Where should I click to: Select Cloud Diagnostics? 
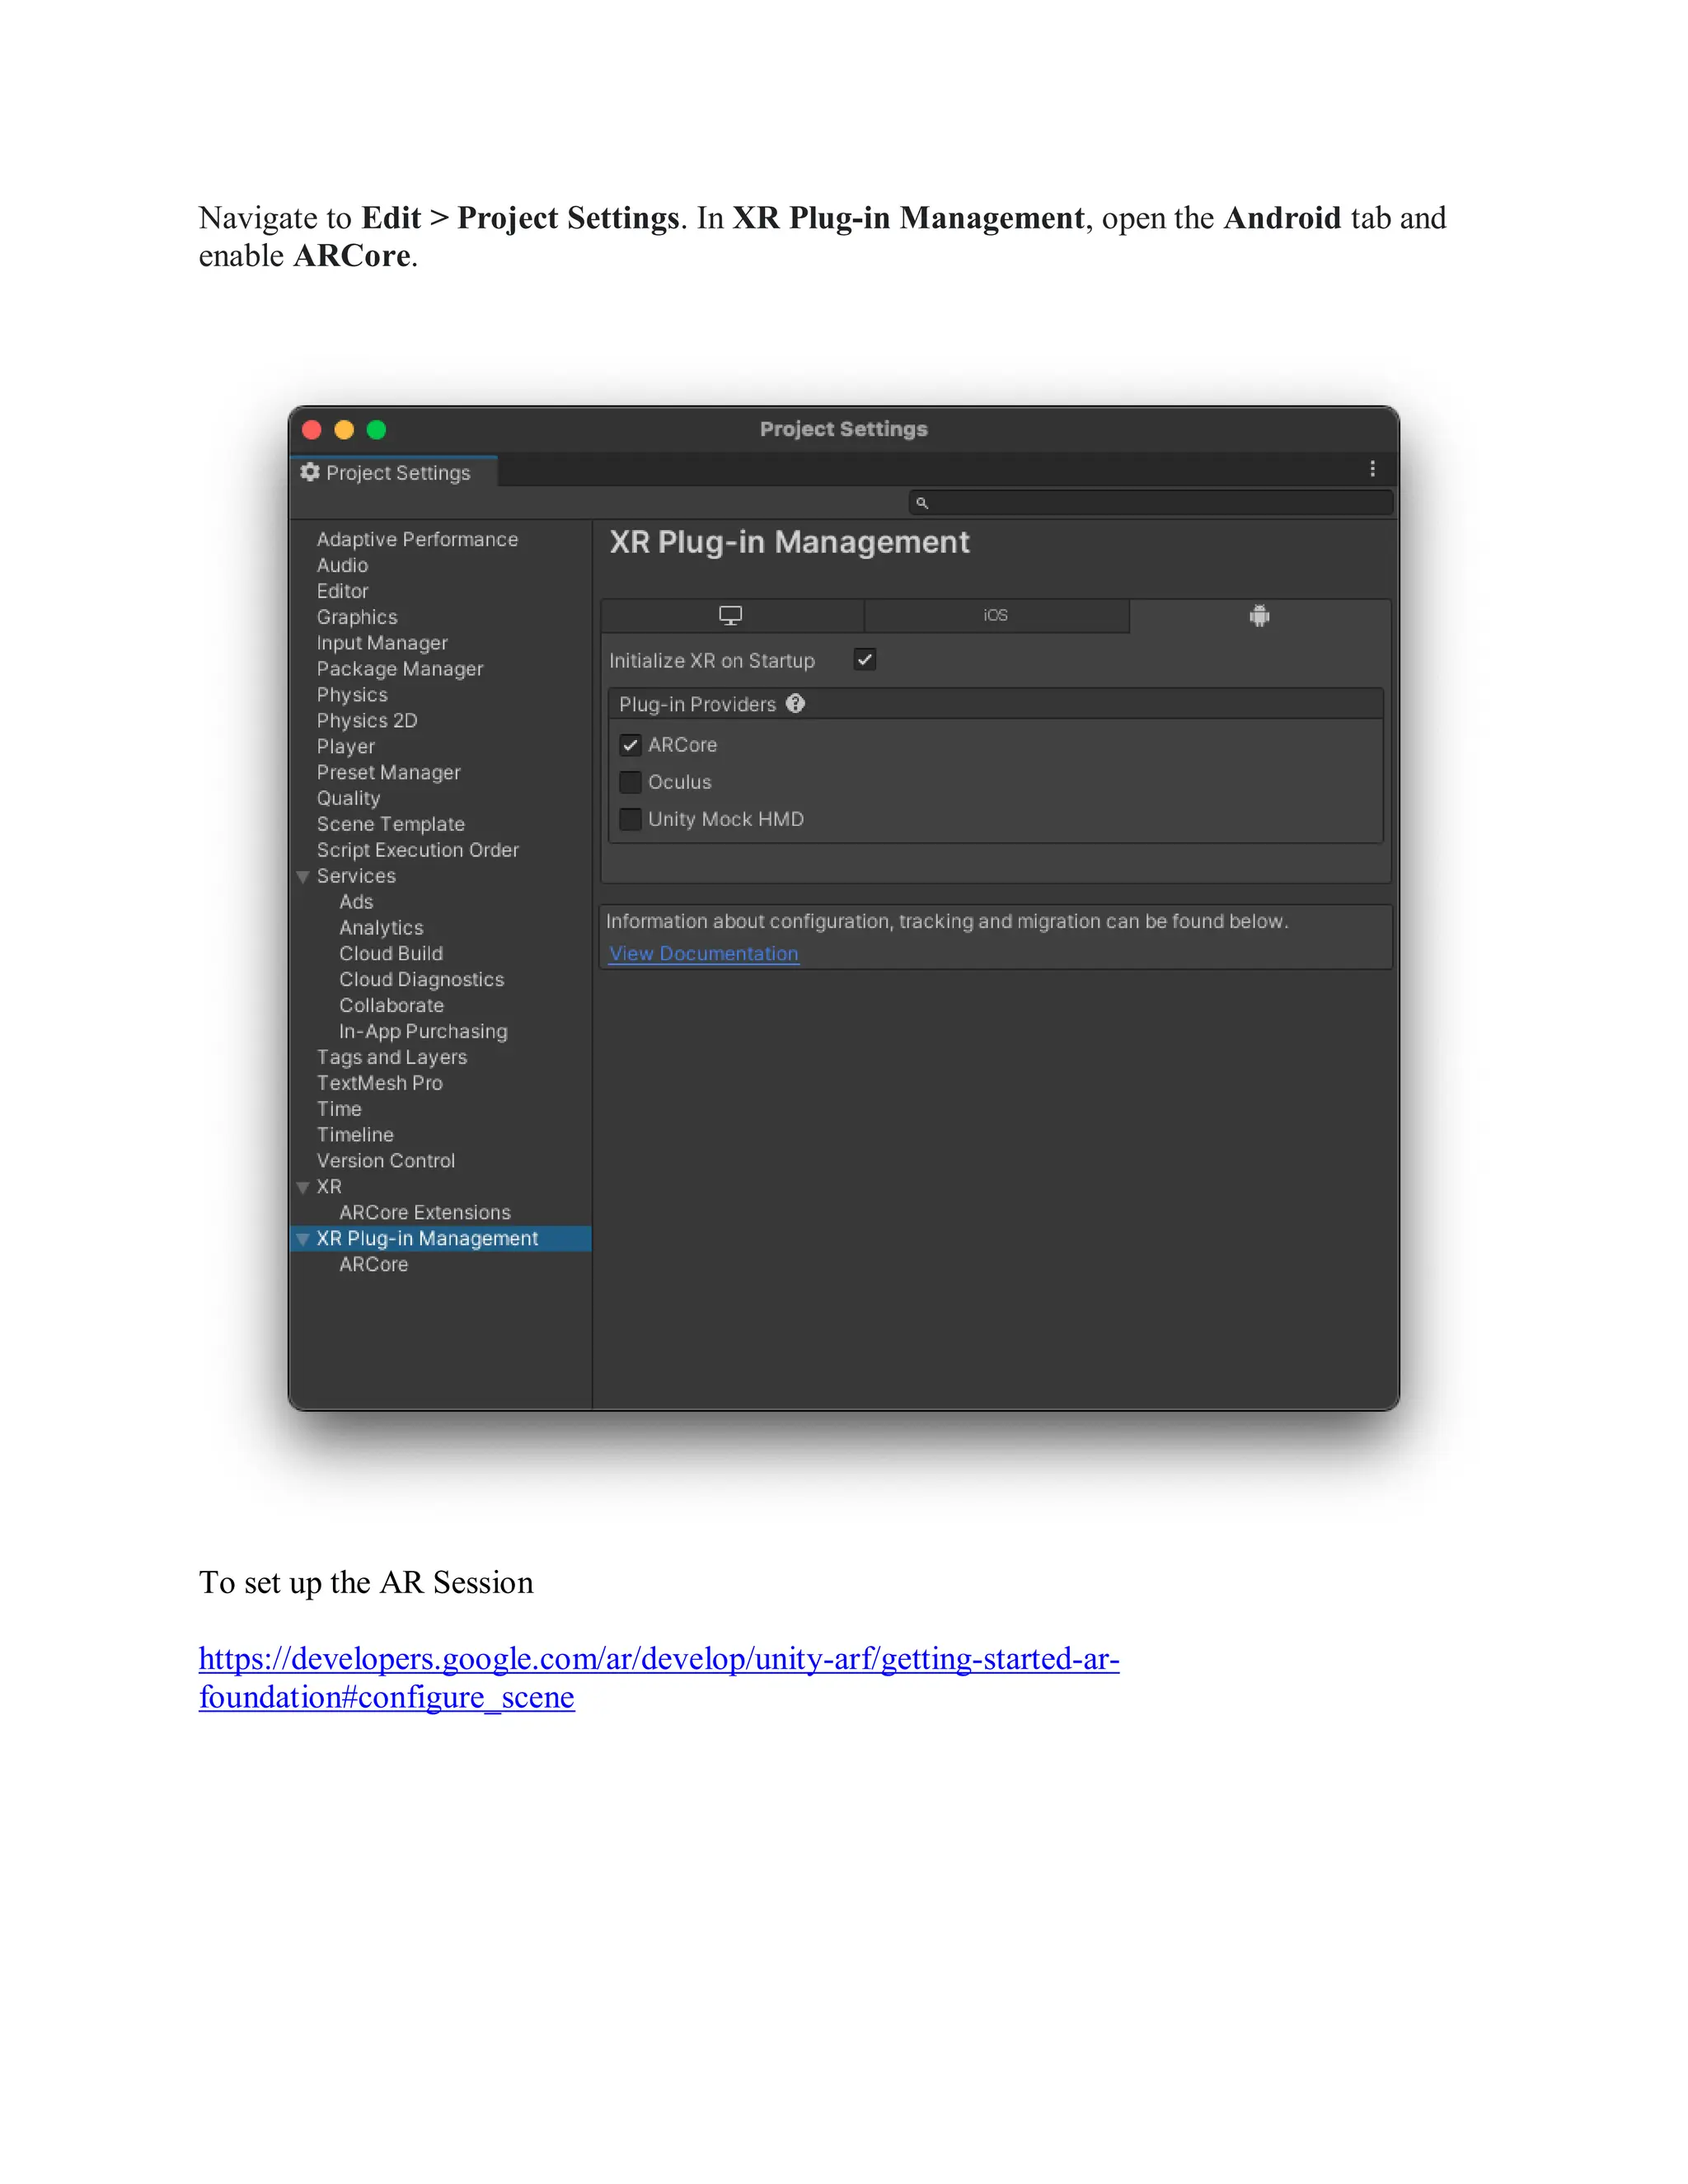421,981
